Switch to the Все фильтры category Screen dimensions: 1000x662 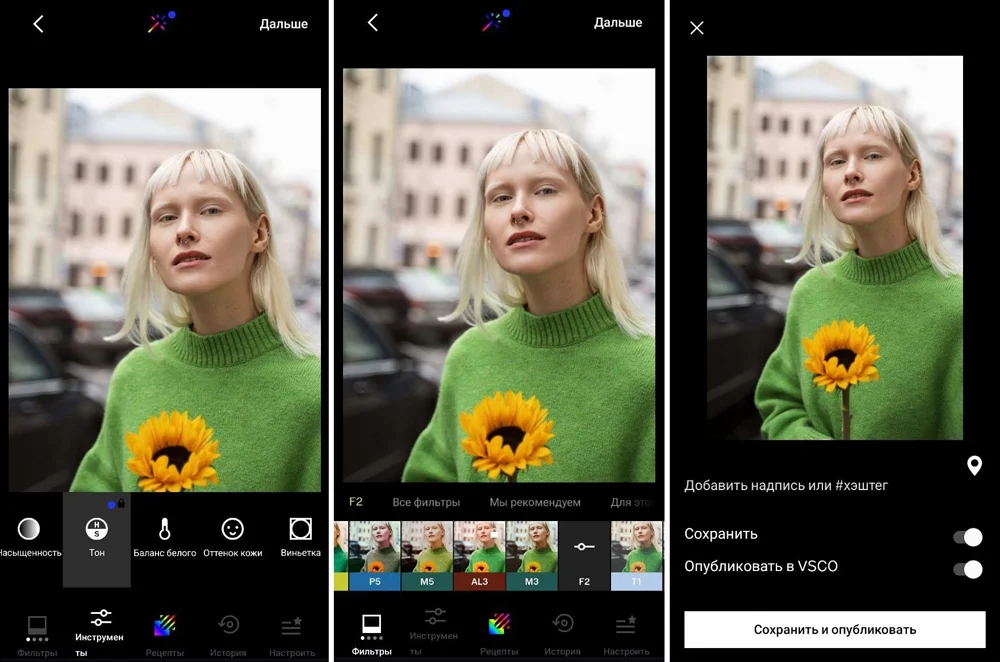[426, 502]
